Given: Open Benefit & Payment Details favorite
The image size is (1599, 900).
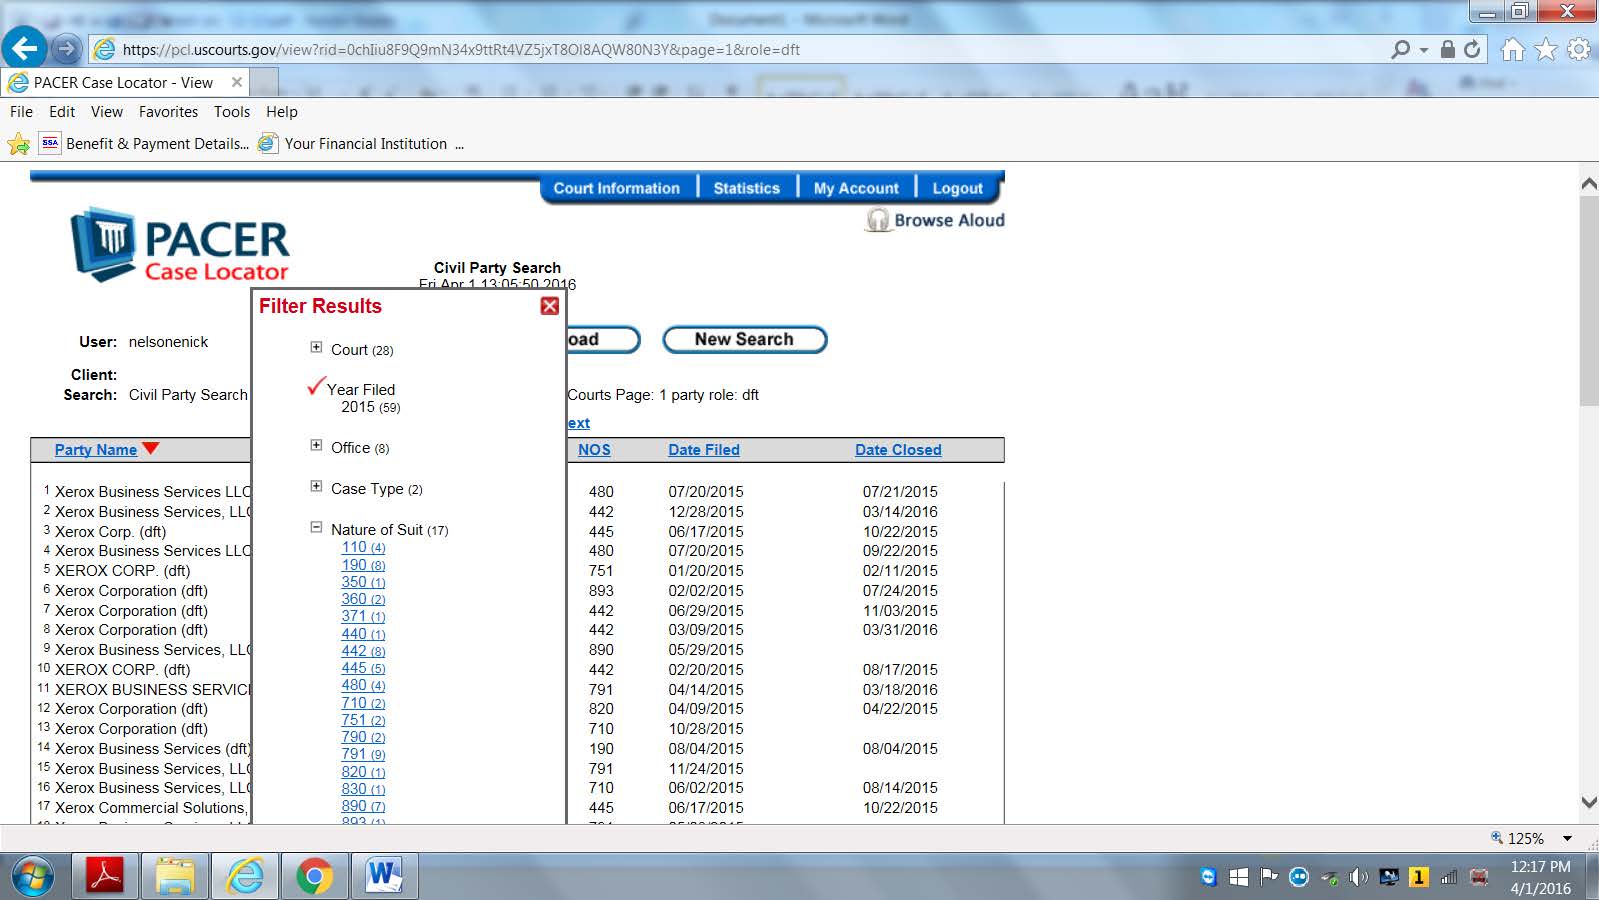Looking at the screenshot, I should [145, 144].
